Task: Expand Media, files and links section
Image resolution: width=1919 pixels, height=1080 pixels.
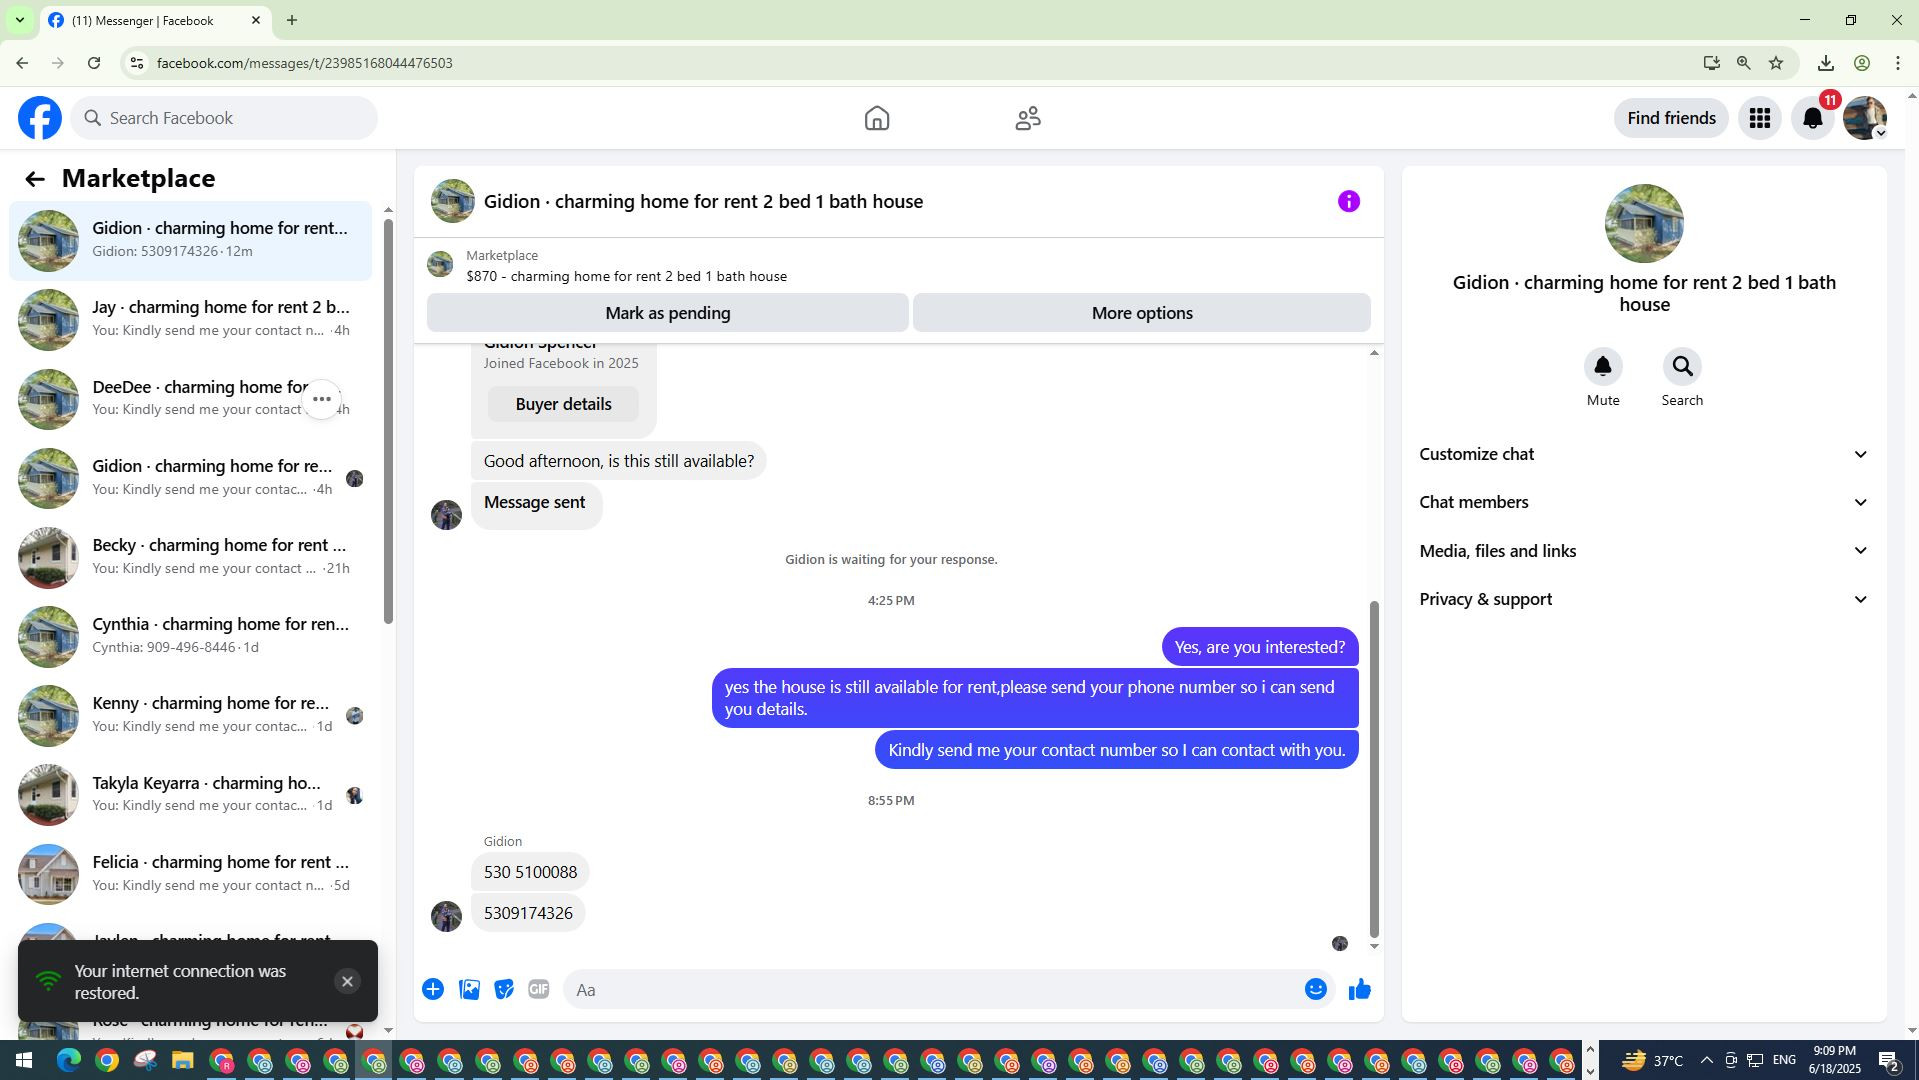Action: click(x=1644, y=551)
